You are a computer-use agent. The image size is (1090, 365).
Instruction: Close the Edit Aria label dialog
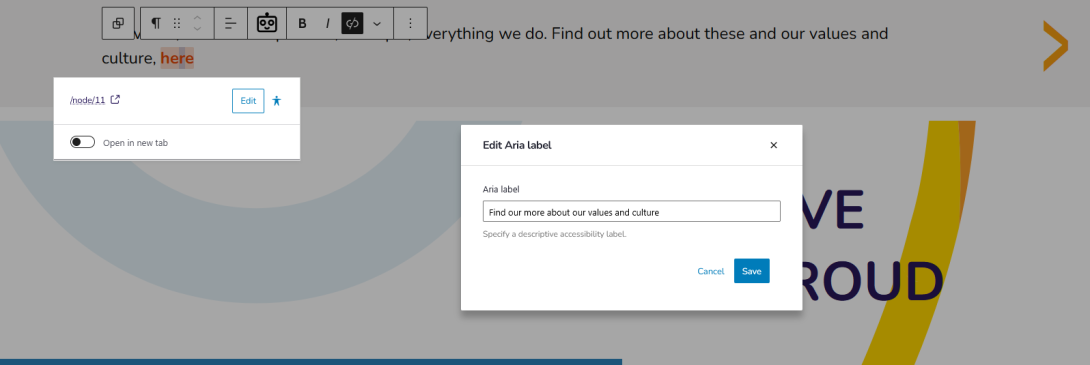[x=773, y=145]
